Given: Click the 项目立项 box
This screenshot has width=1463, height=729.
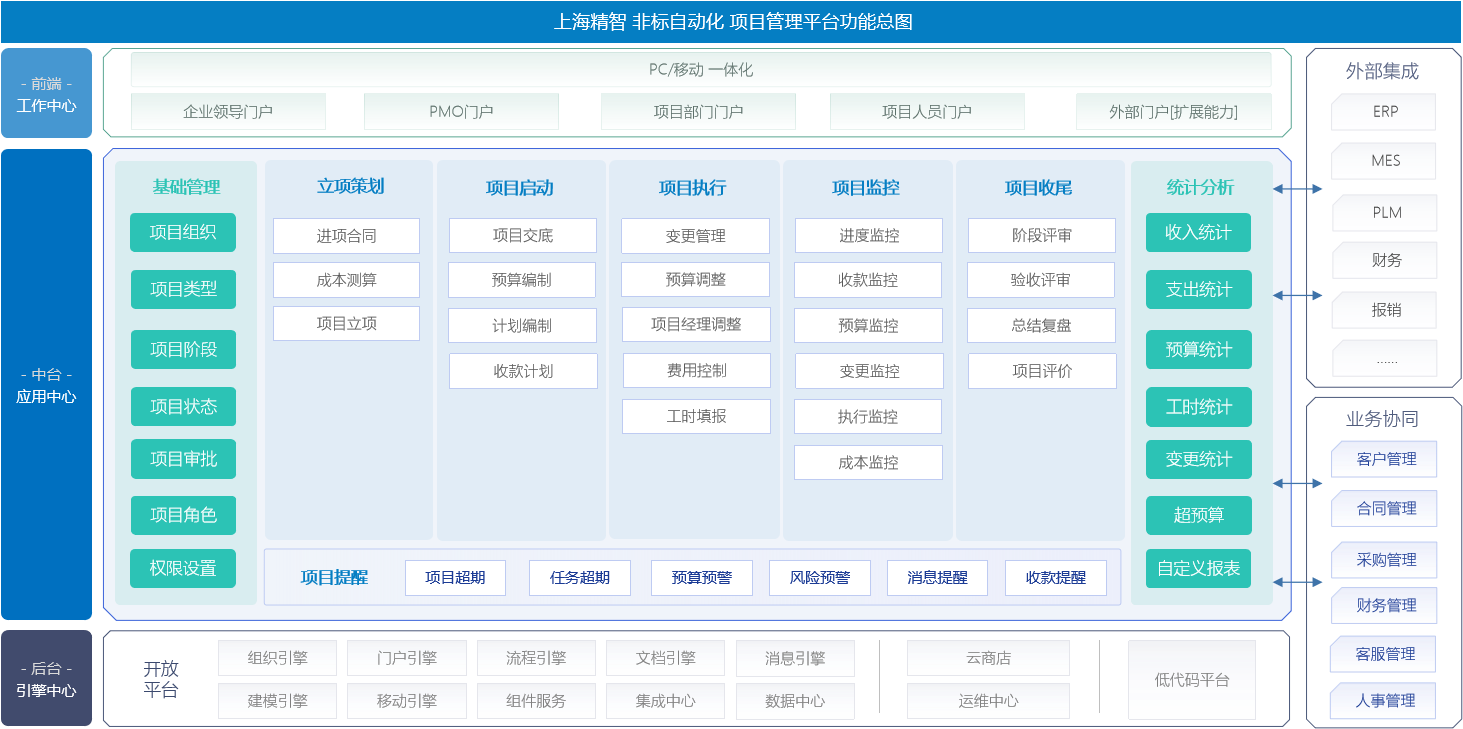Looking at the screenshot, I should click(x=346, y=323).
